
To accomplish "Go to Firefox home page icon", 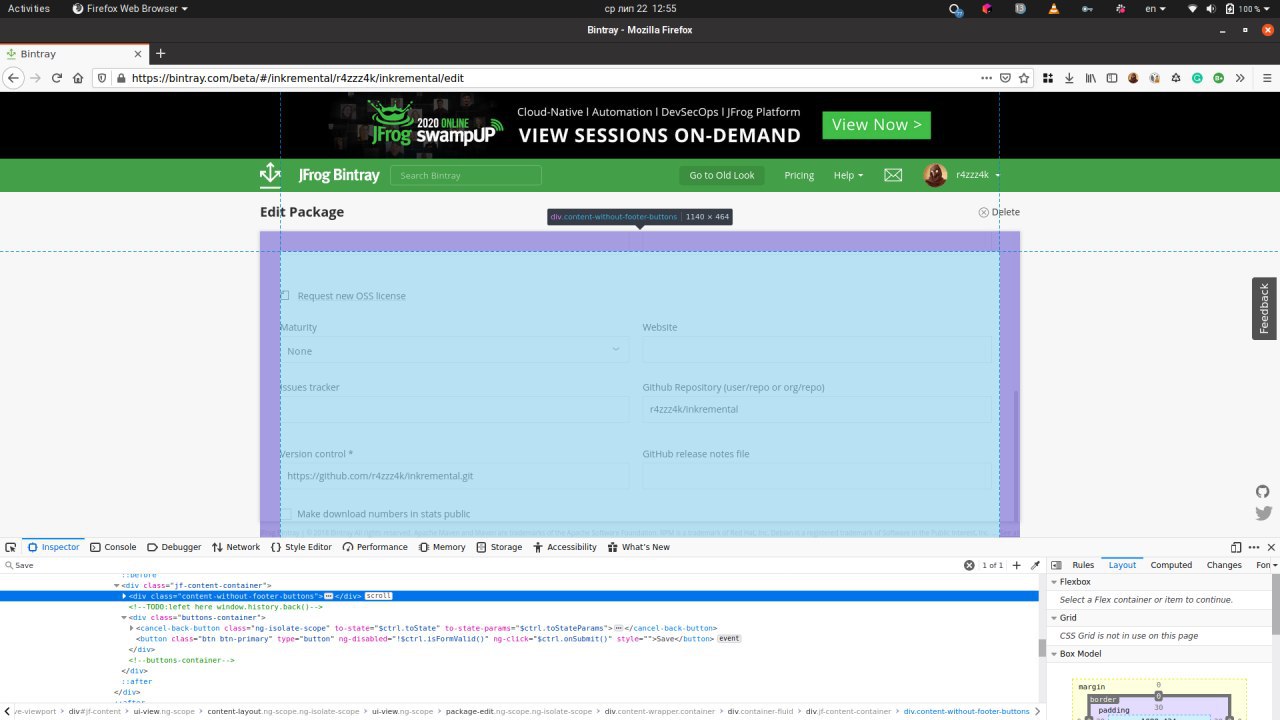I will [x=77, y=78].
